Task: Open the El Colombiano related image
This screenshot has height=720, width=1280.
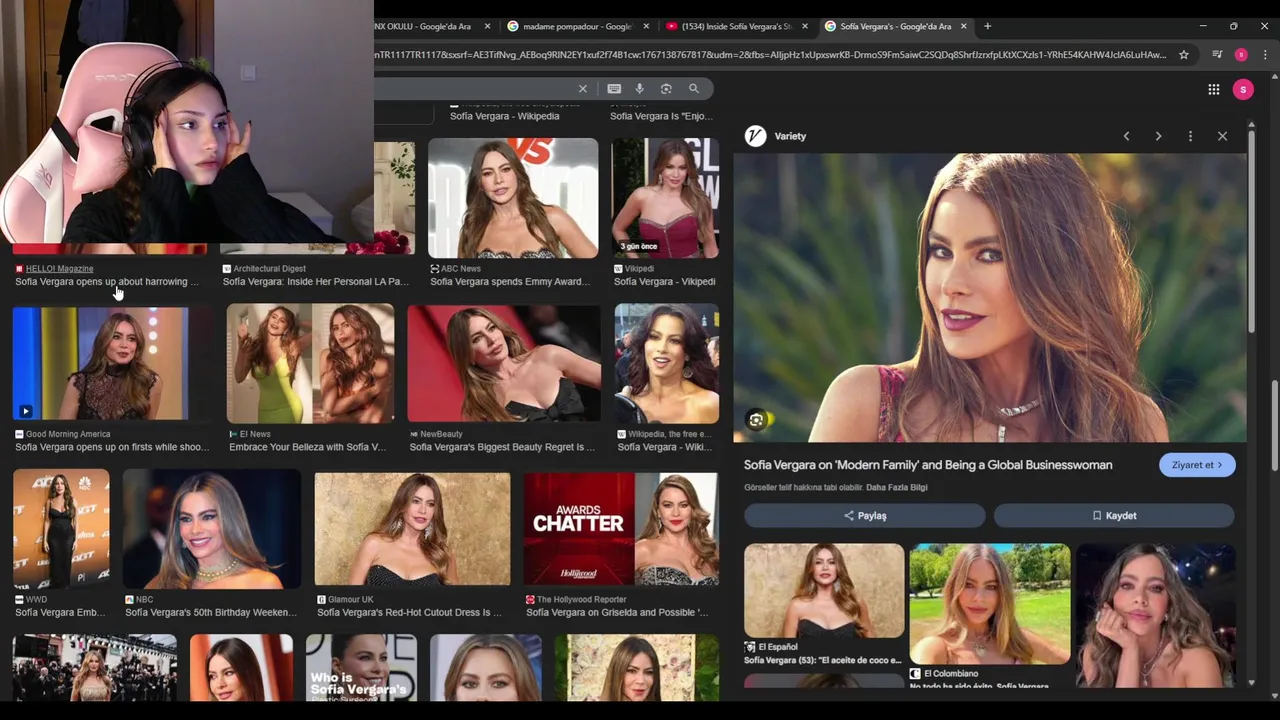Action: coord(990,604)
